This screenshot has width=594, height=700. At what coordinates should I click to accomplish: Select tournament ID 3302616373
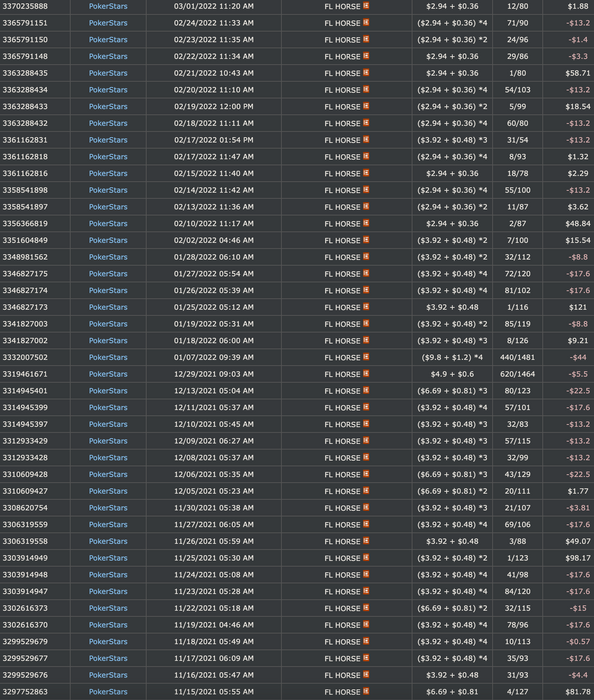(x=25, y=608)
